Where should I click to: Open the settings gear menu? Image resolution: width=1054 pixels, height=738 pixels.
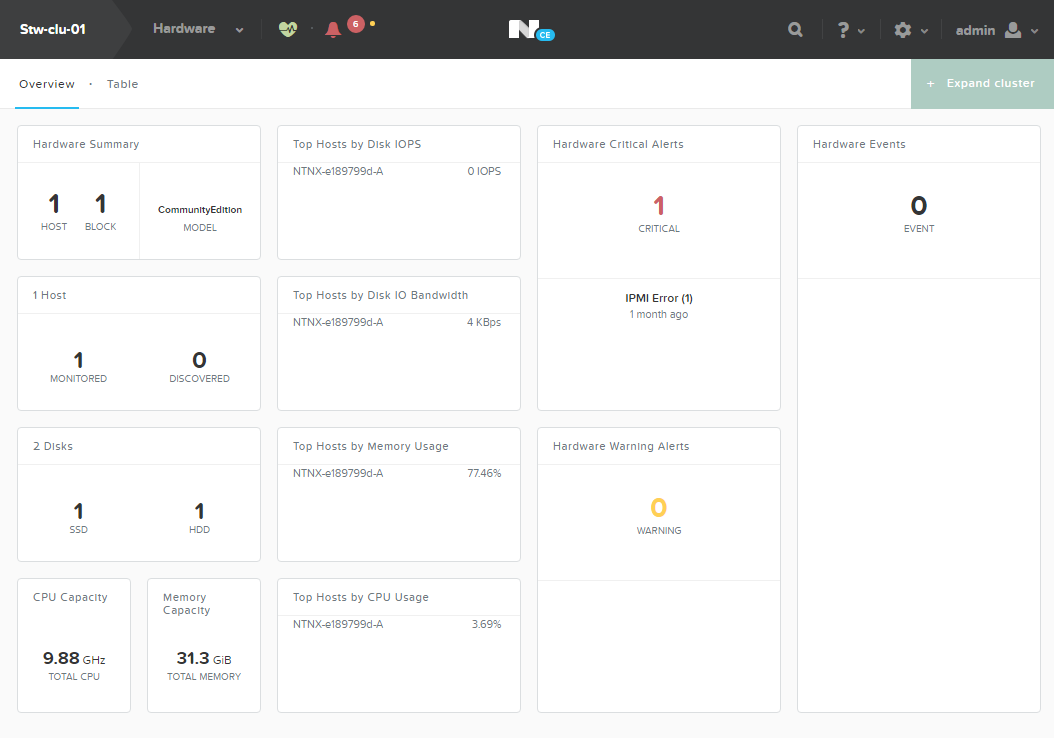point(903,29)
